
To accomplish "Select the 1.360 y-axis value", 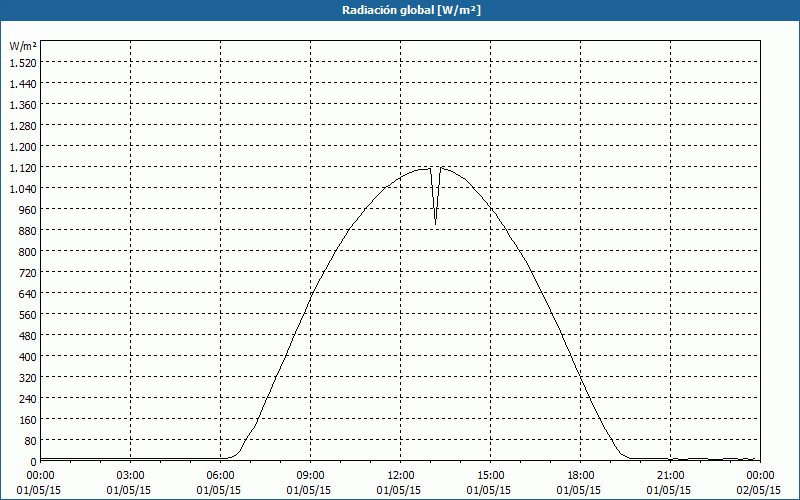I will point(23,105).
